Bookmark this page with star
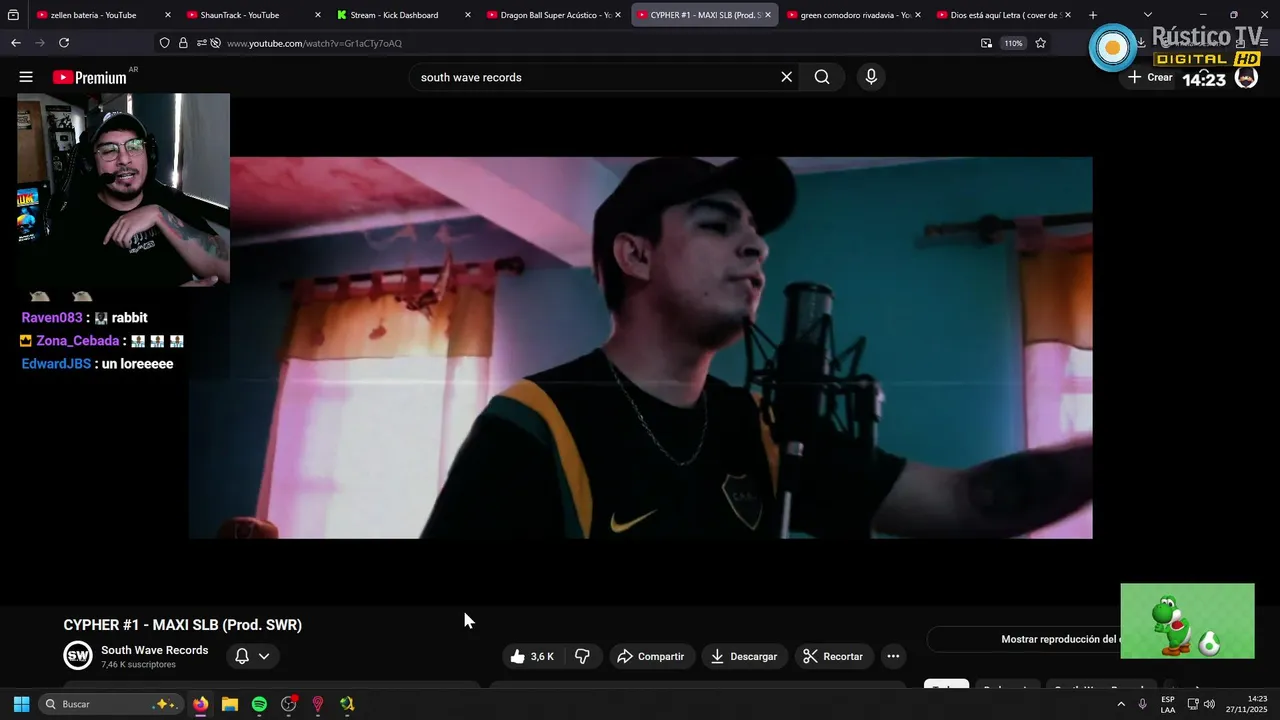Image resolution: width=1280 pixels, height=720 pixels. pos(1040,43)
